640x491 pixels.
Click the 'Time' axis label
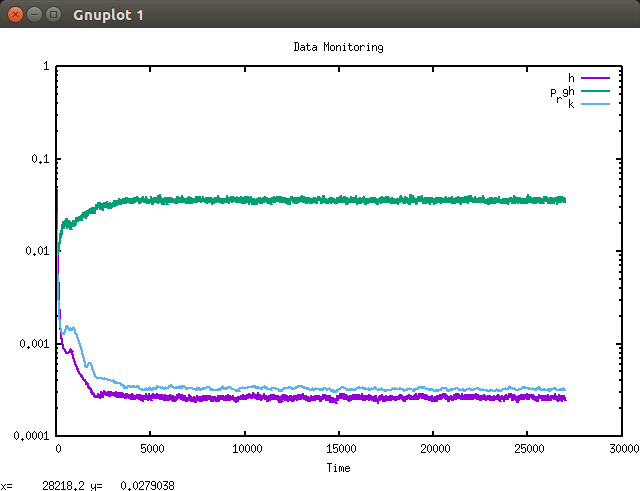point(338,468)
